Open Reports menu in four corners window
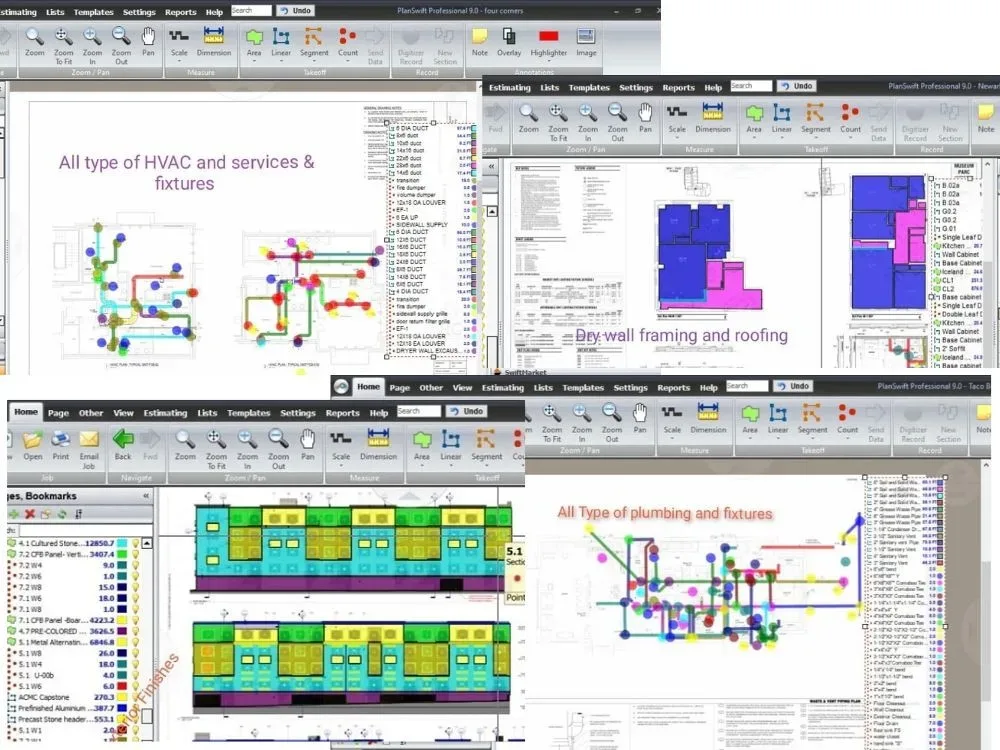1000x750 pixels. [x=180, y=12]
